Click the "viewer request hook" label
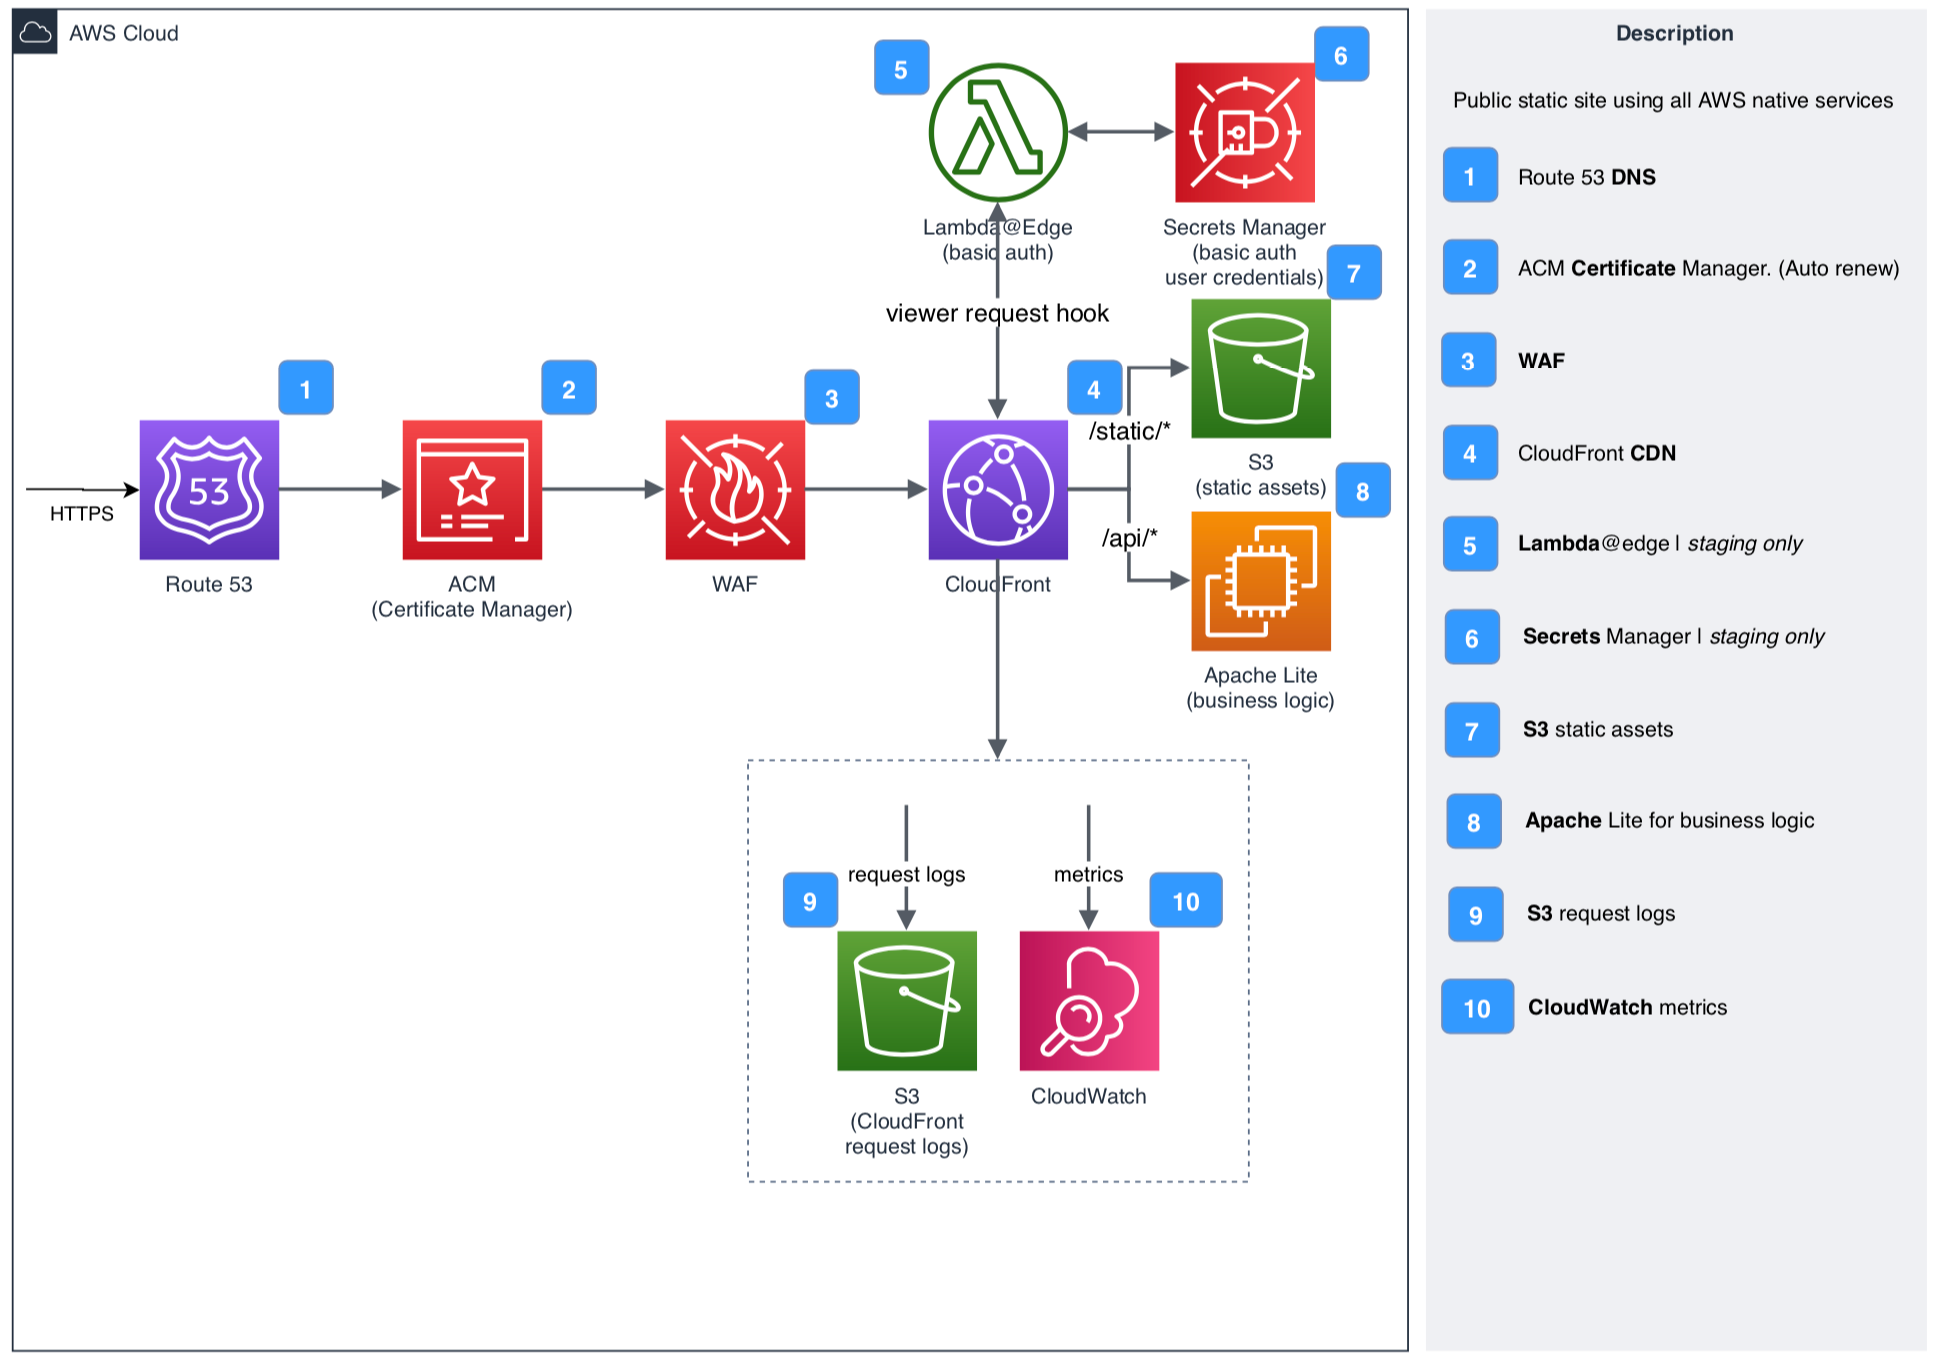Image resolution: width=1936 pixels, height=1362 pixels. click(x=997, y=314)
